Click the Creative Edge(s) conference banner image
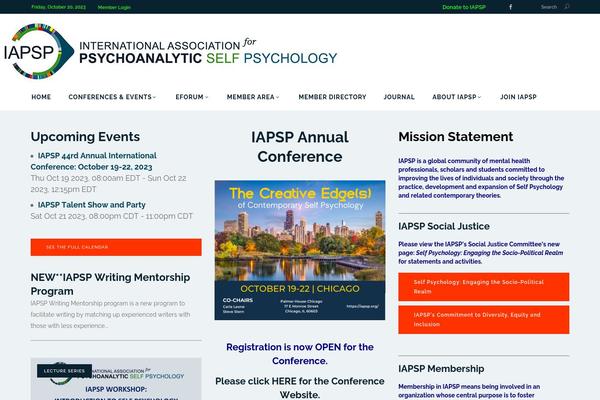Screen dimensions: 600x400 coord(300,250)
